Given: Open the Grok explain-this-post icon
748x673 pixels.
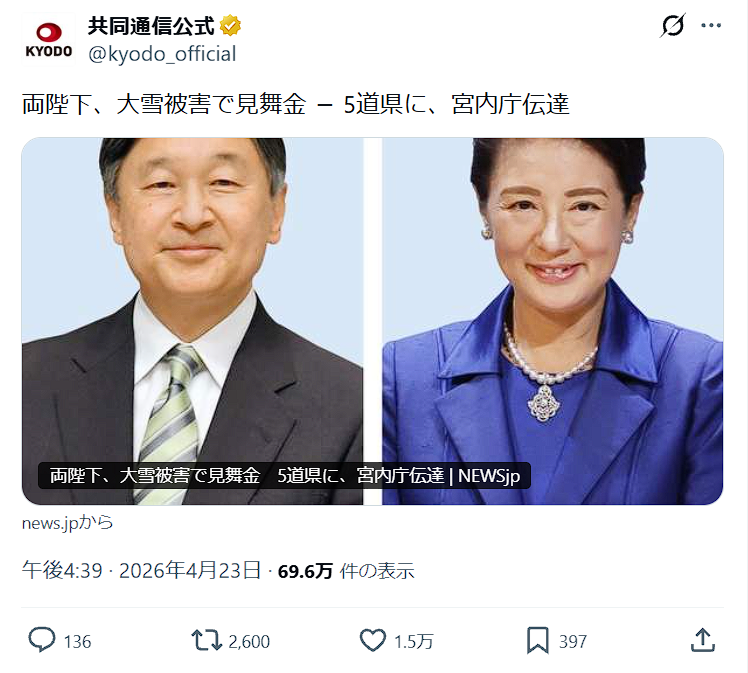Looking at the screenshot, I should (672, 25).
